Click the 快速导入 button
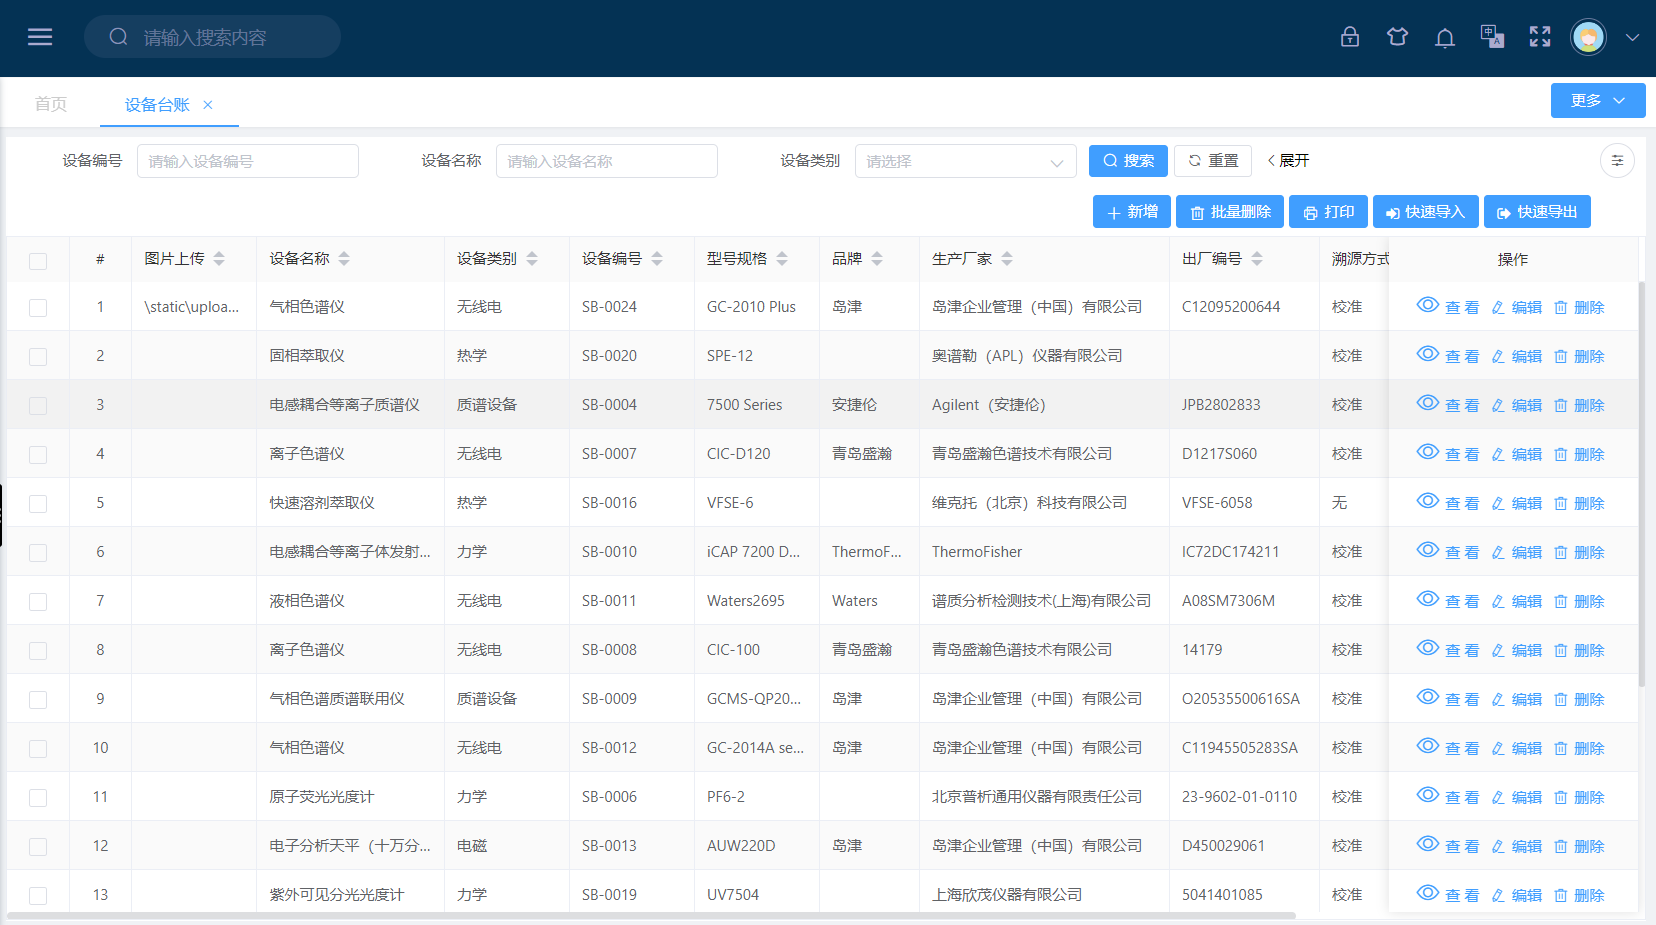The image size is (1656, 925). click(1426, 212)
